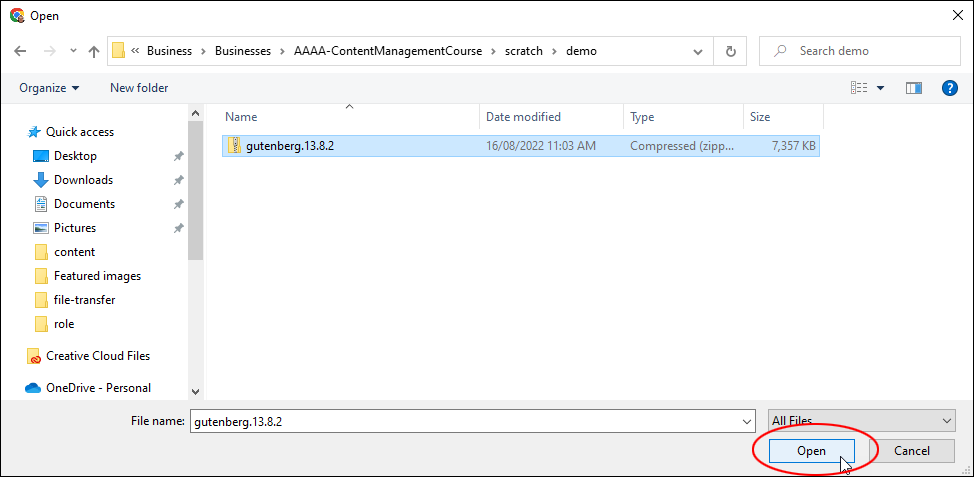Click sidebar scrollbar down arrow
This screenshot has height=477, width=974.
pos(195,392)
